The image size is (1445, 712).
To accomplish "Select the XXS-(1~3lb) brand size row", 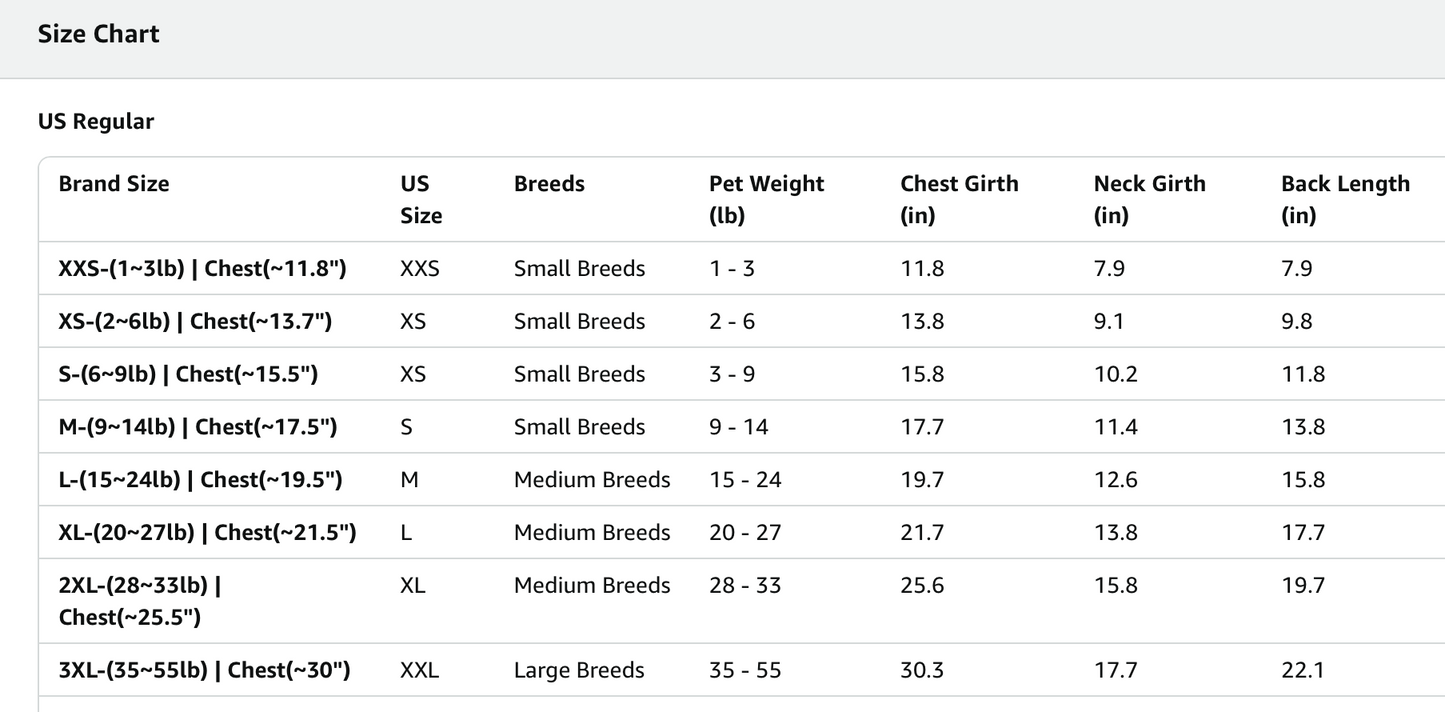I will point(742,268).
